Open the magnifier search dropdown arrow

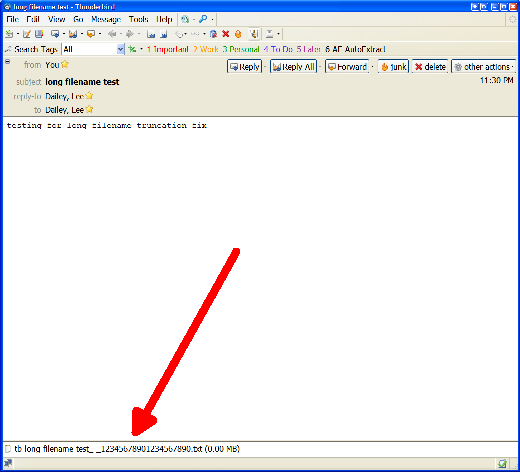[212, 19]
